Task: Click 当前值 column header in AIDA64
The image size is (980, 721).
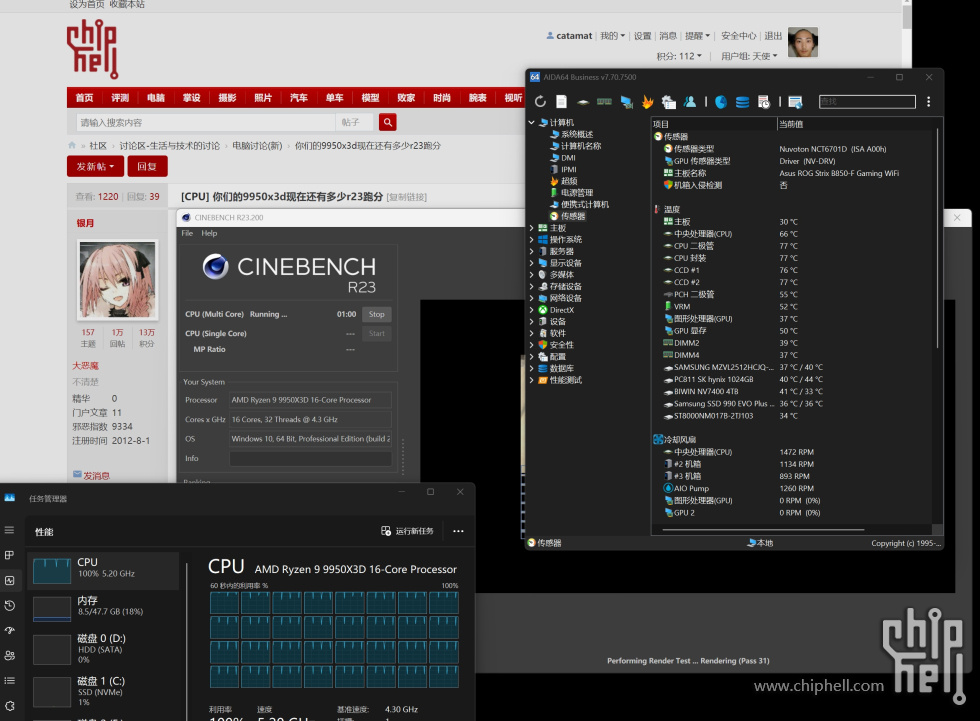Action: (x=791, y=124)
